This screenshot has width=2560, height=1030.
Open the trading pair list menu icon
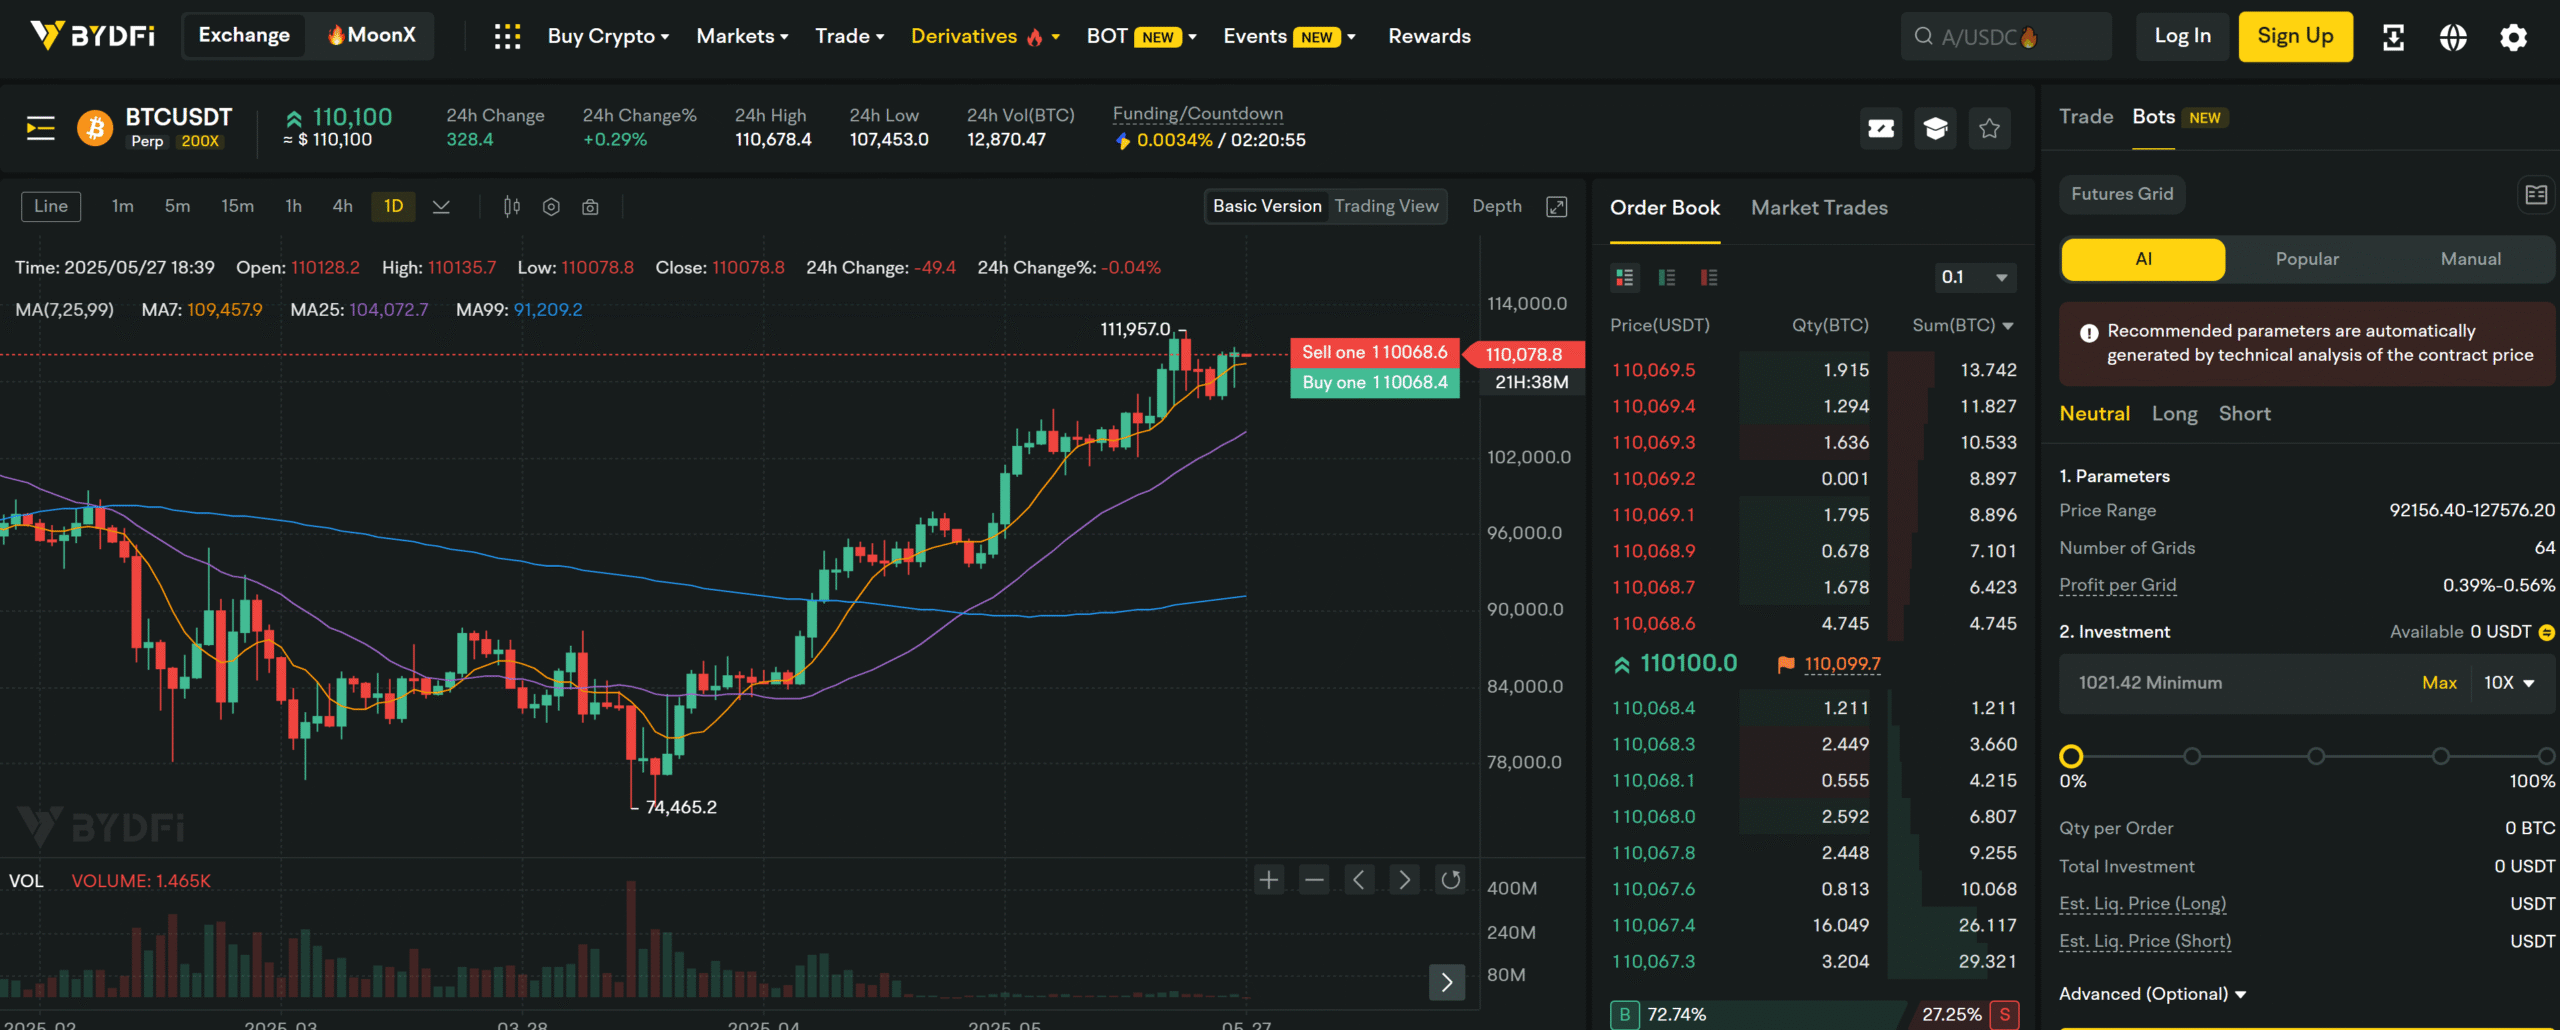pos(40,128)
